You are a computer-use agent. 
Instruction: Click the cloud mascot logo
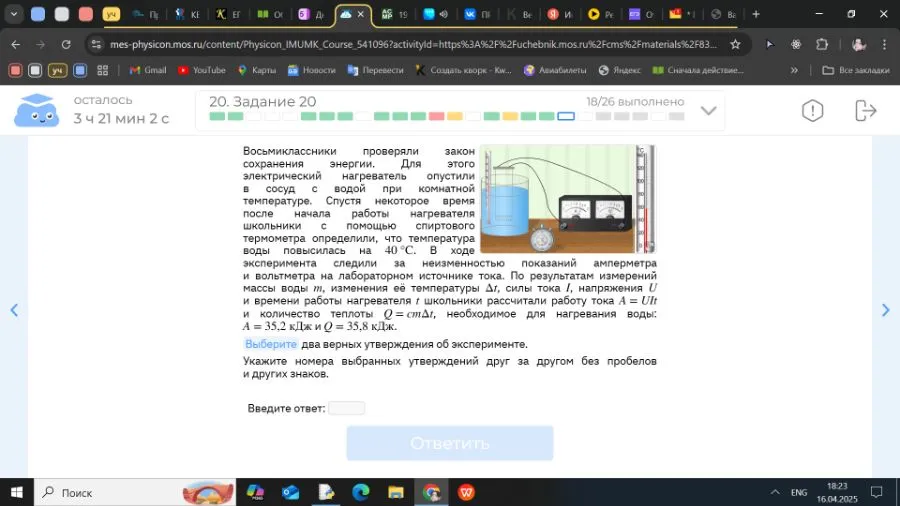click(36, 110)
